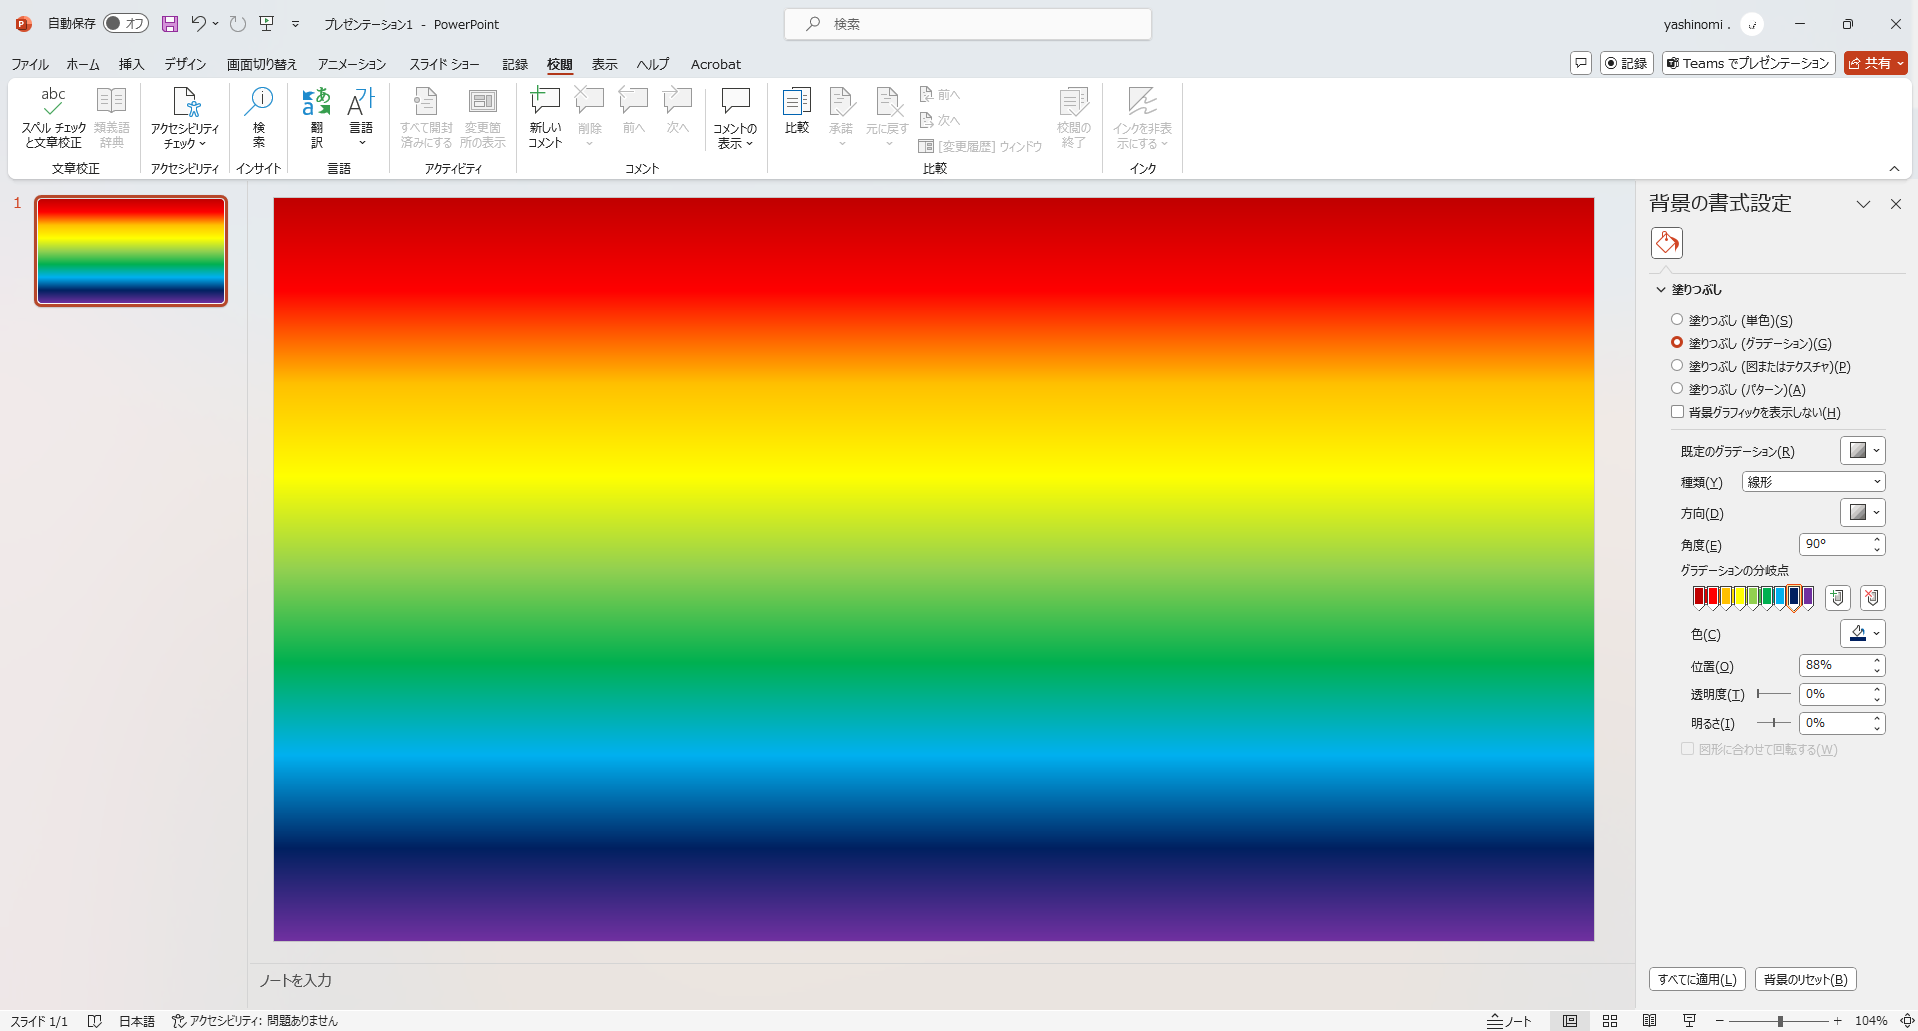The width and height of the screenshot is (1918, 1031).
Task: Open the 共有 share dropdown
Action: click(1876, 63)
